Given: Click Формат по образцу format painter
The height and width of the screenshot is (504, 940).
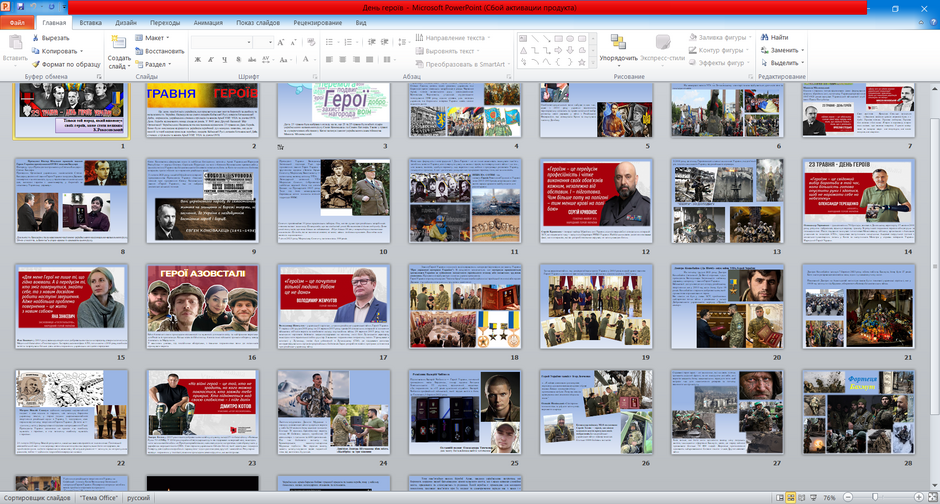Looking at the screenshot, I should (x=66, y=64).
